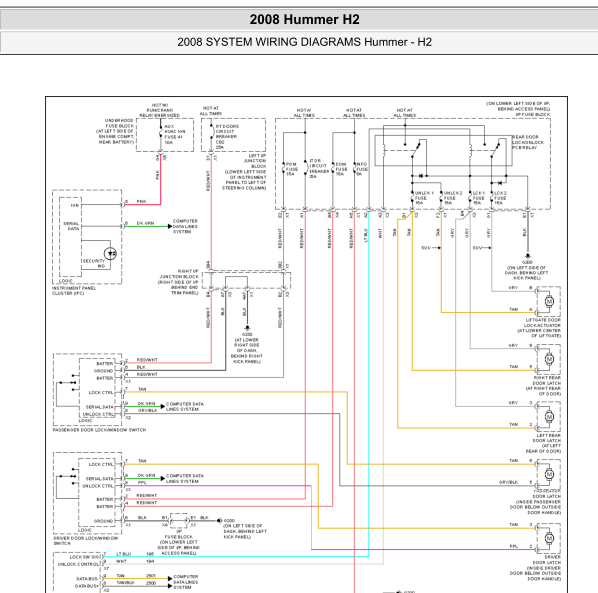Click the "PDM FUSE 15A" label

click(x=292, y=169)
